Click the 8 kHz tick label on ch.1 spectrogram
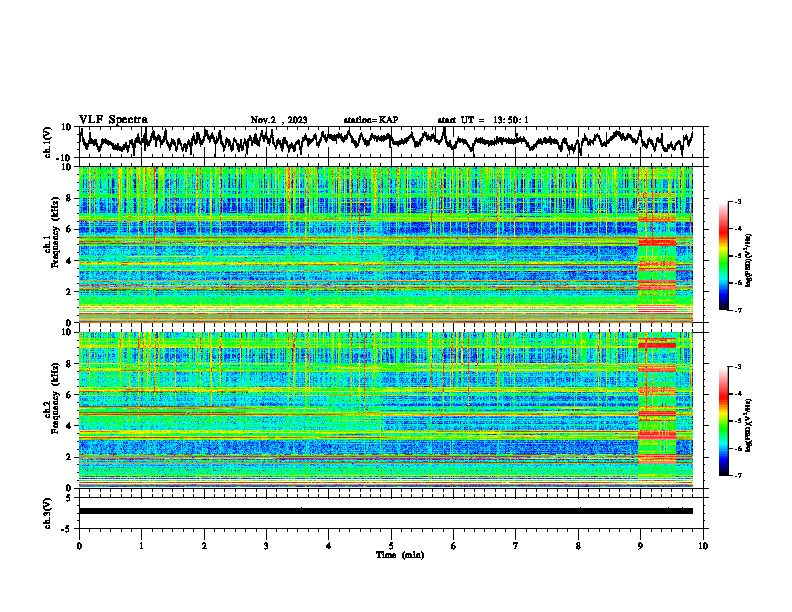 click(69, 198)
